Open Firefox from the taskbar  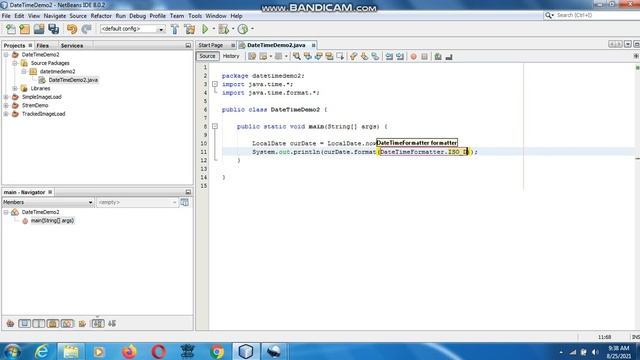click(x=129, y=351)
